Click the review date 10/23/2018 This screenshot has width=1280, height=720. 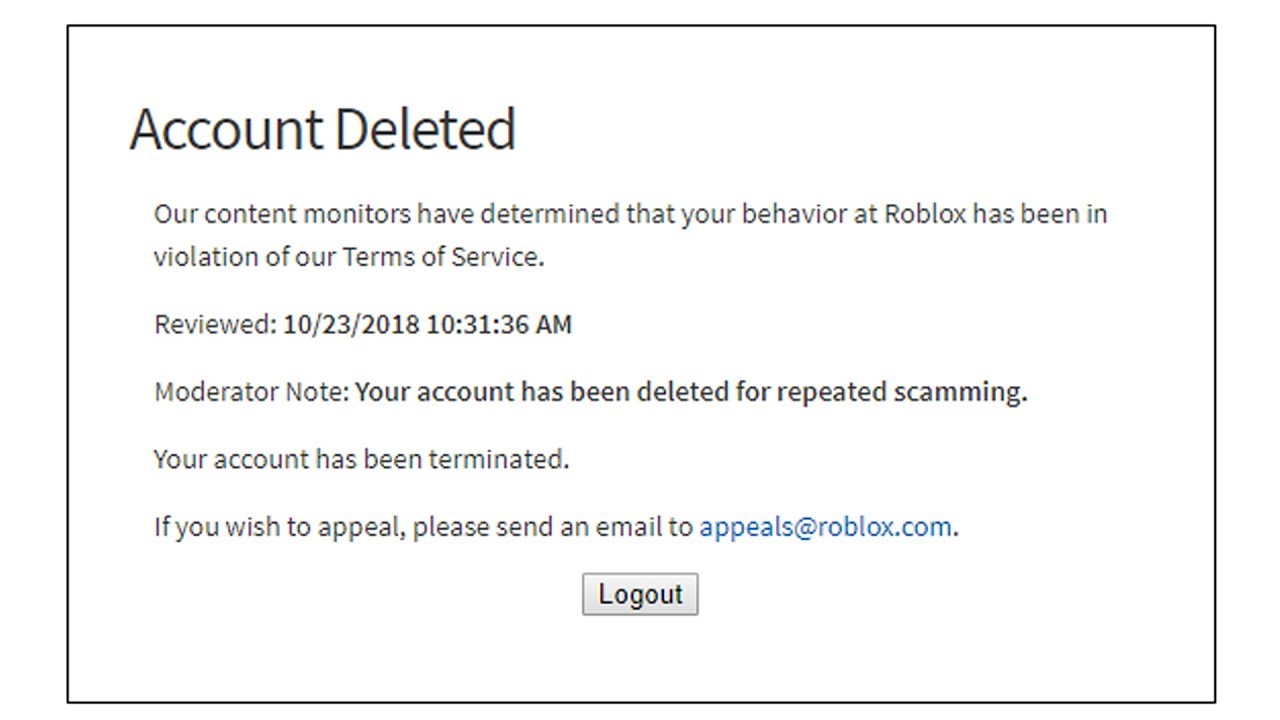pyautogui.click(x=351, y=324)
